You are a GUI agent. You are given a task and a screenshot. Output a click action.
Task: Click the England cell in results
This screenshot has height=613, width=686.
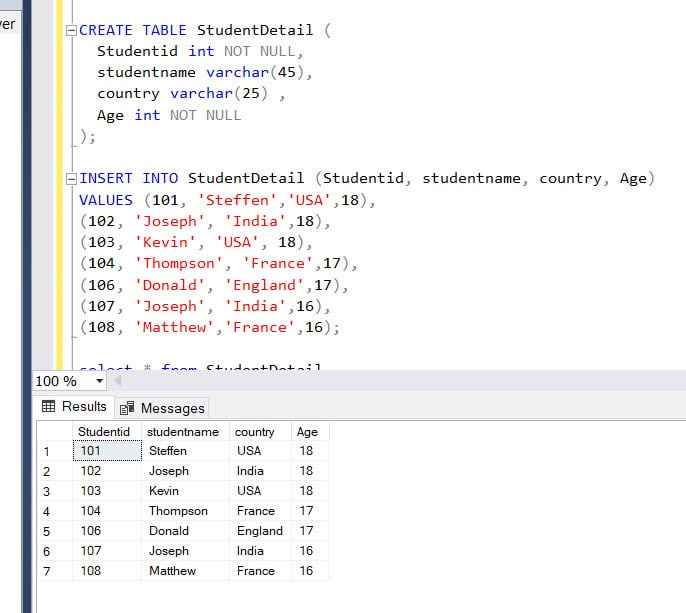tap(260, 531)
